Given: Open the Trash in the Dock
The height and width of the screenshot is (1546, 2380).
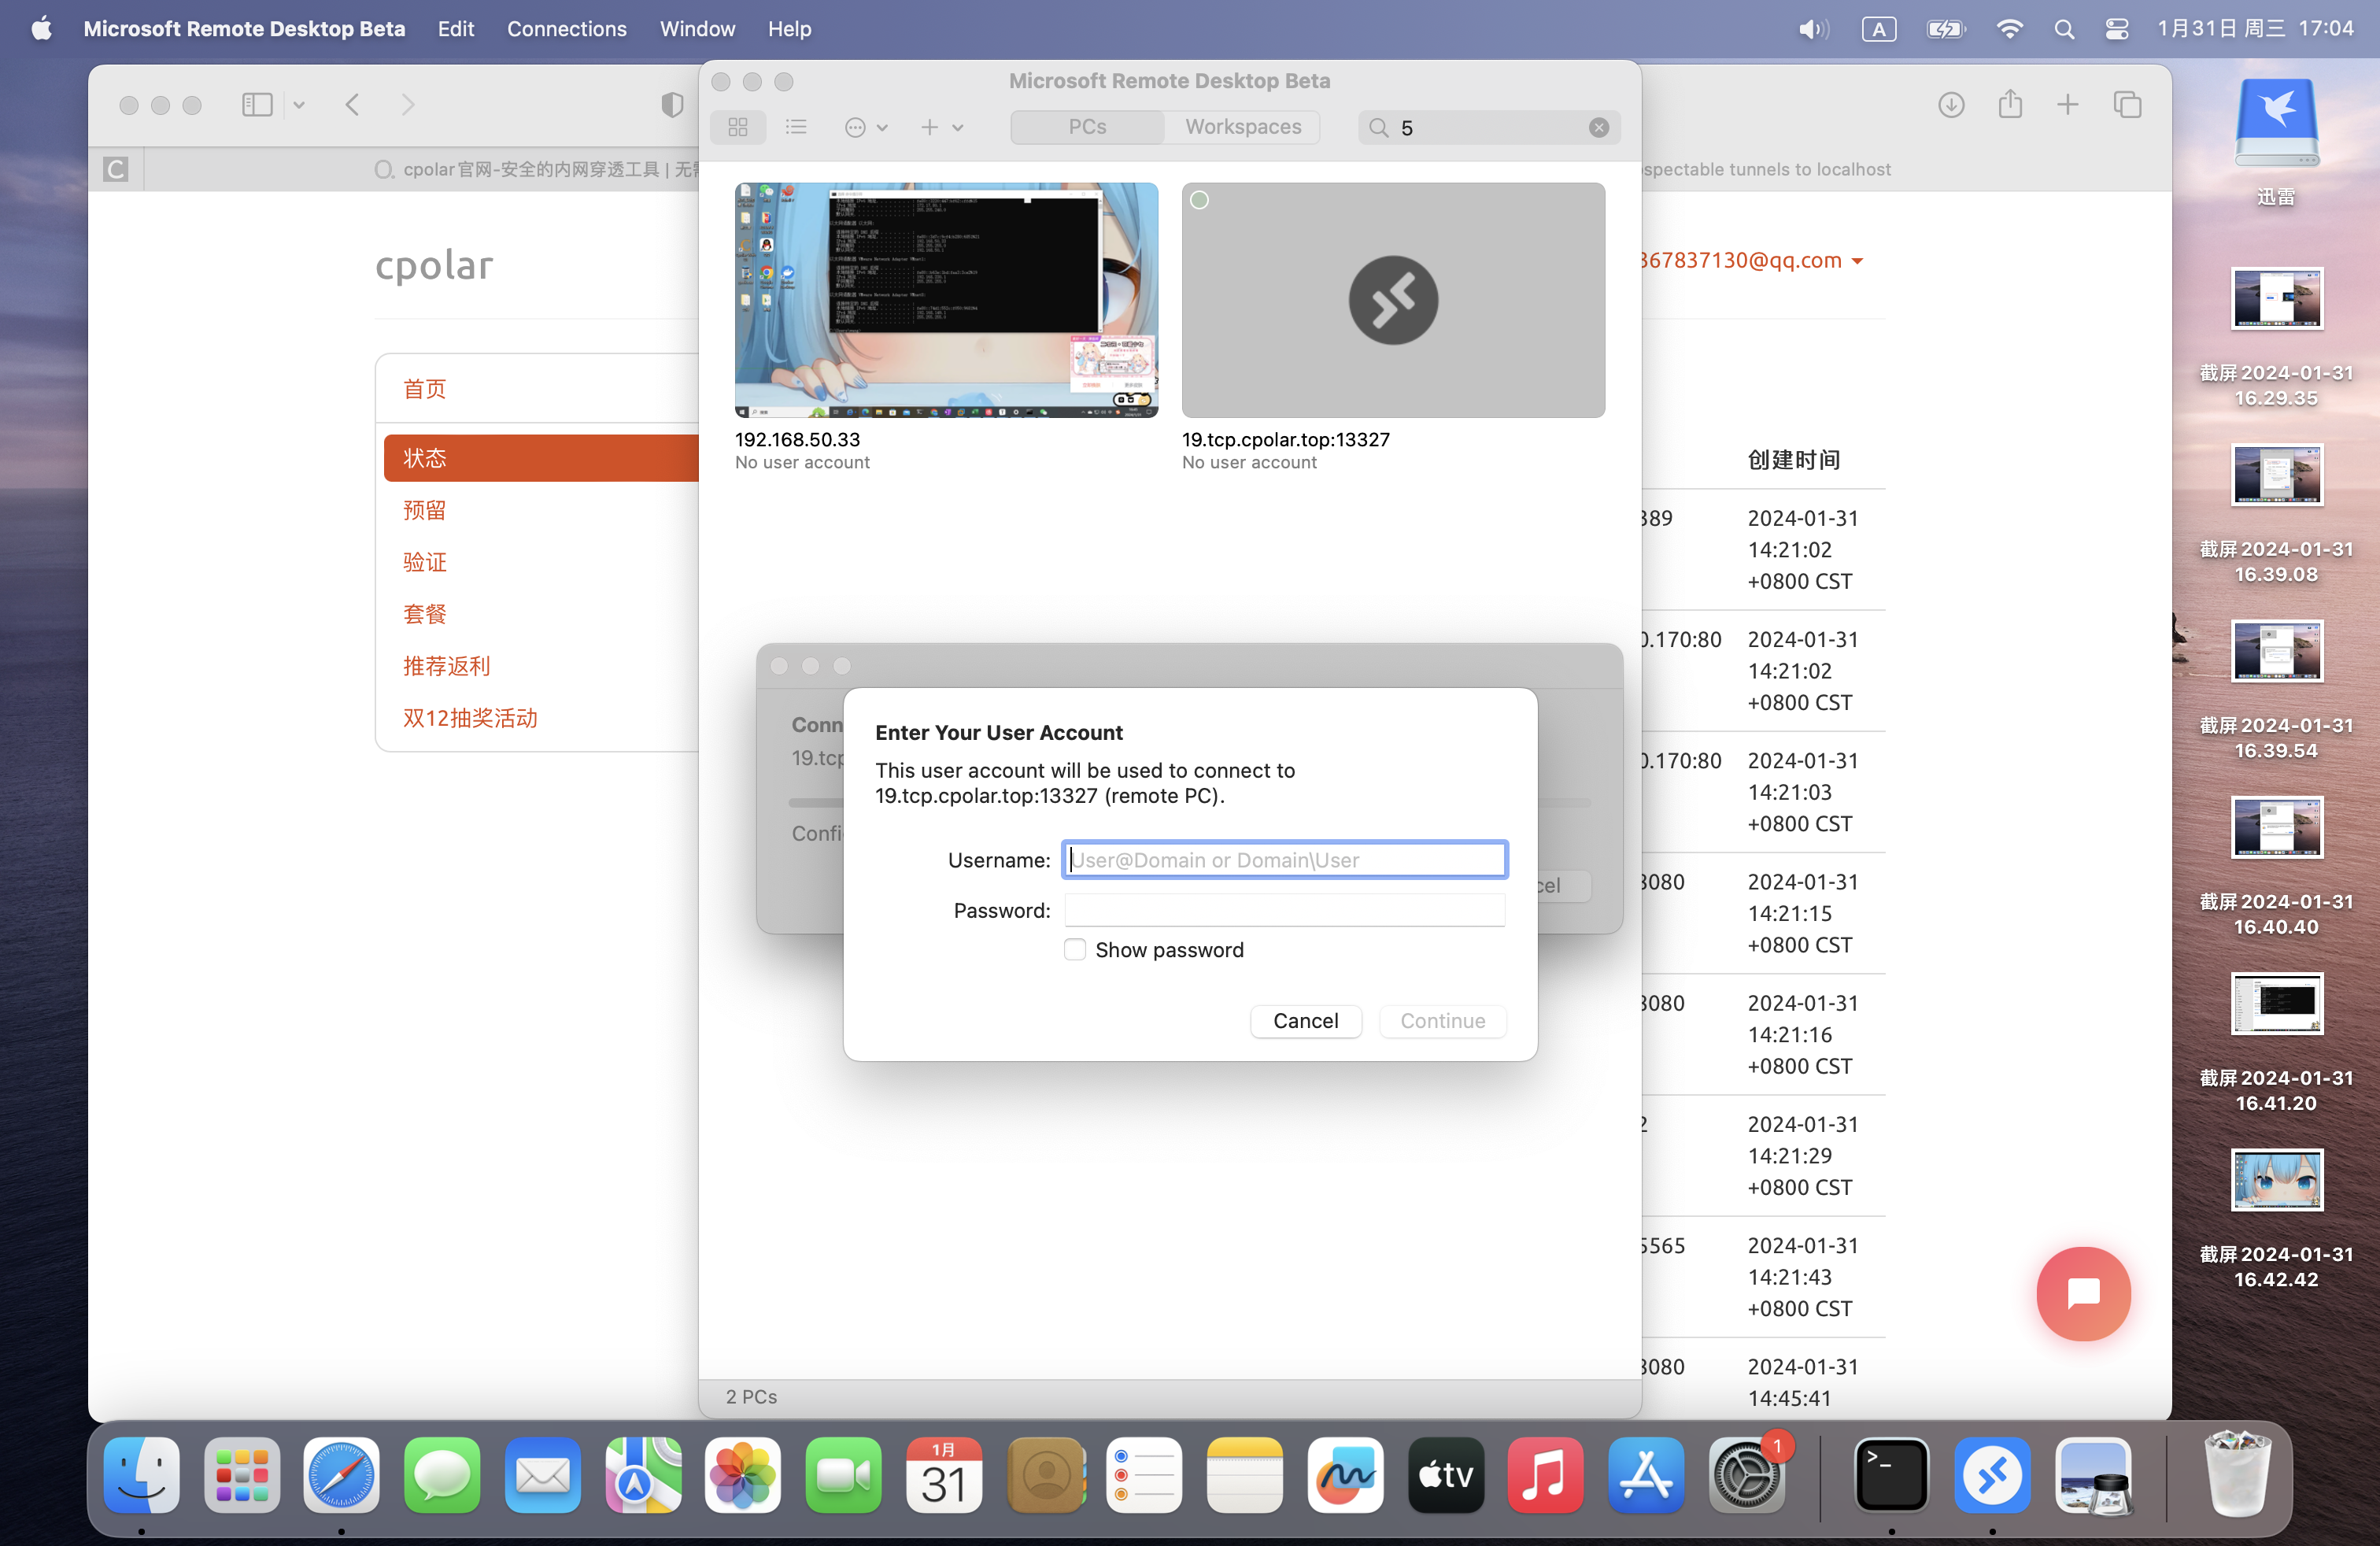Looking at the screenshot, I should click(x=2238, y=1475).
